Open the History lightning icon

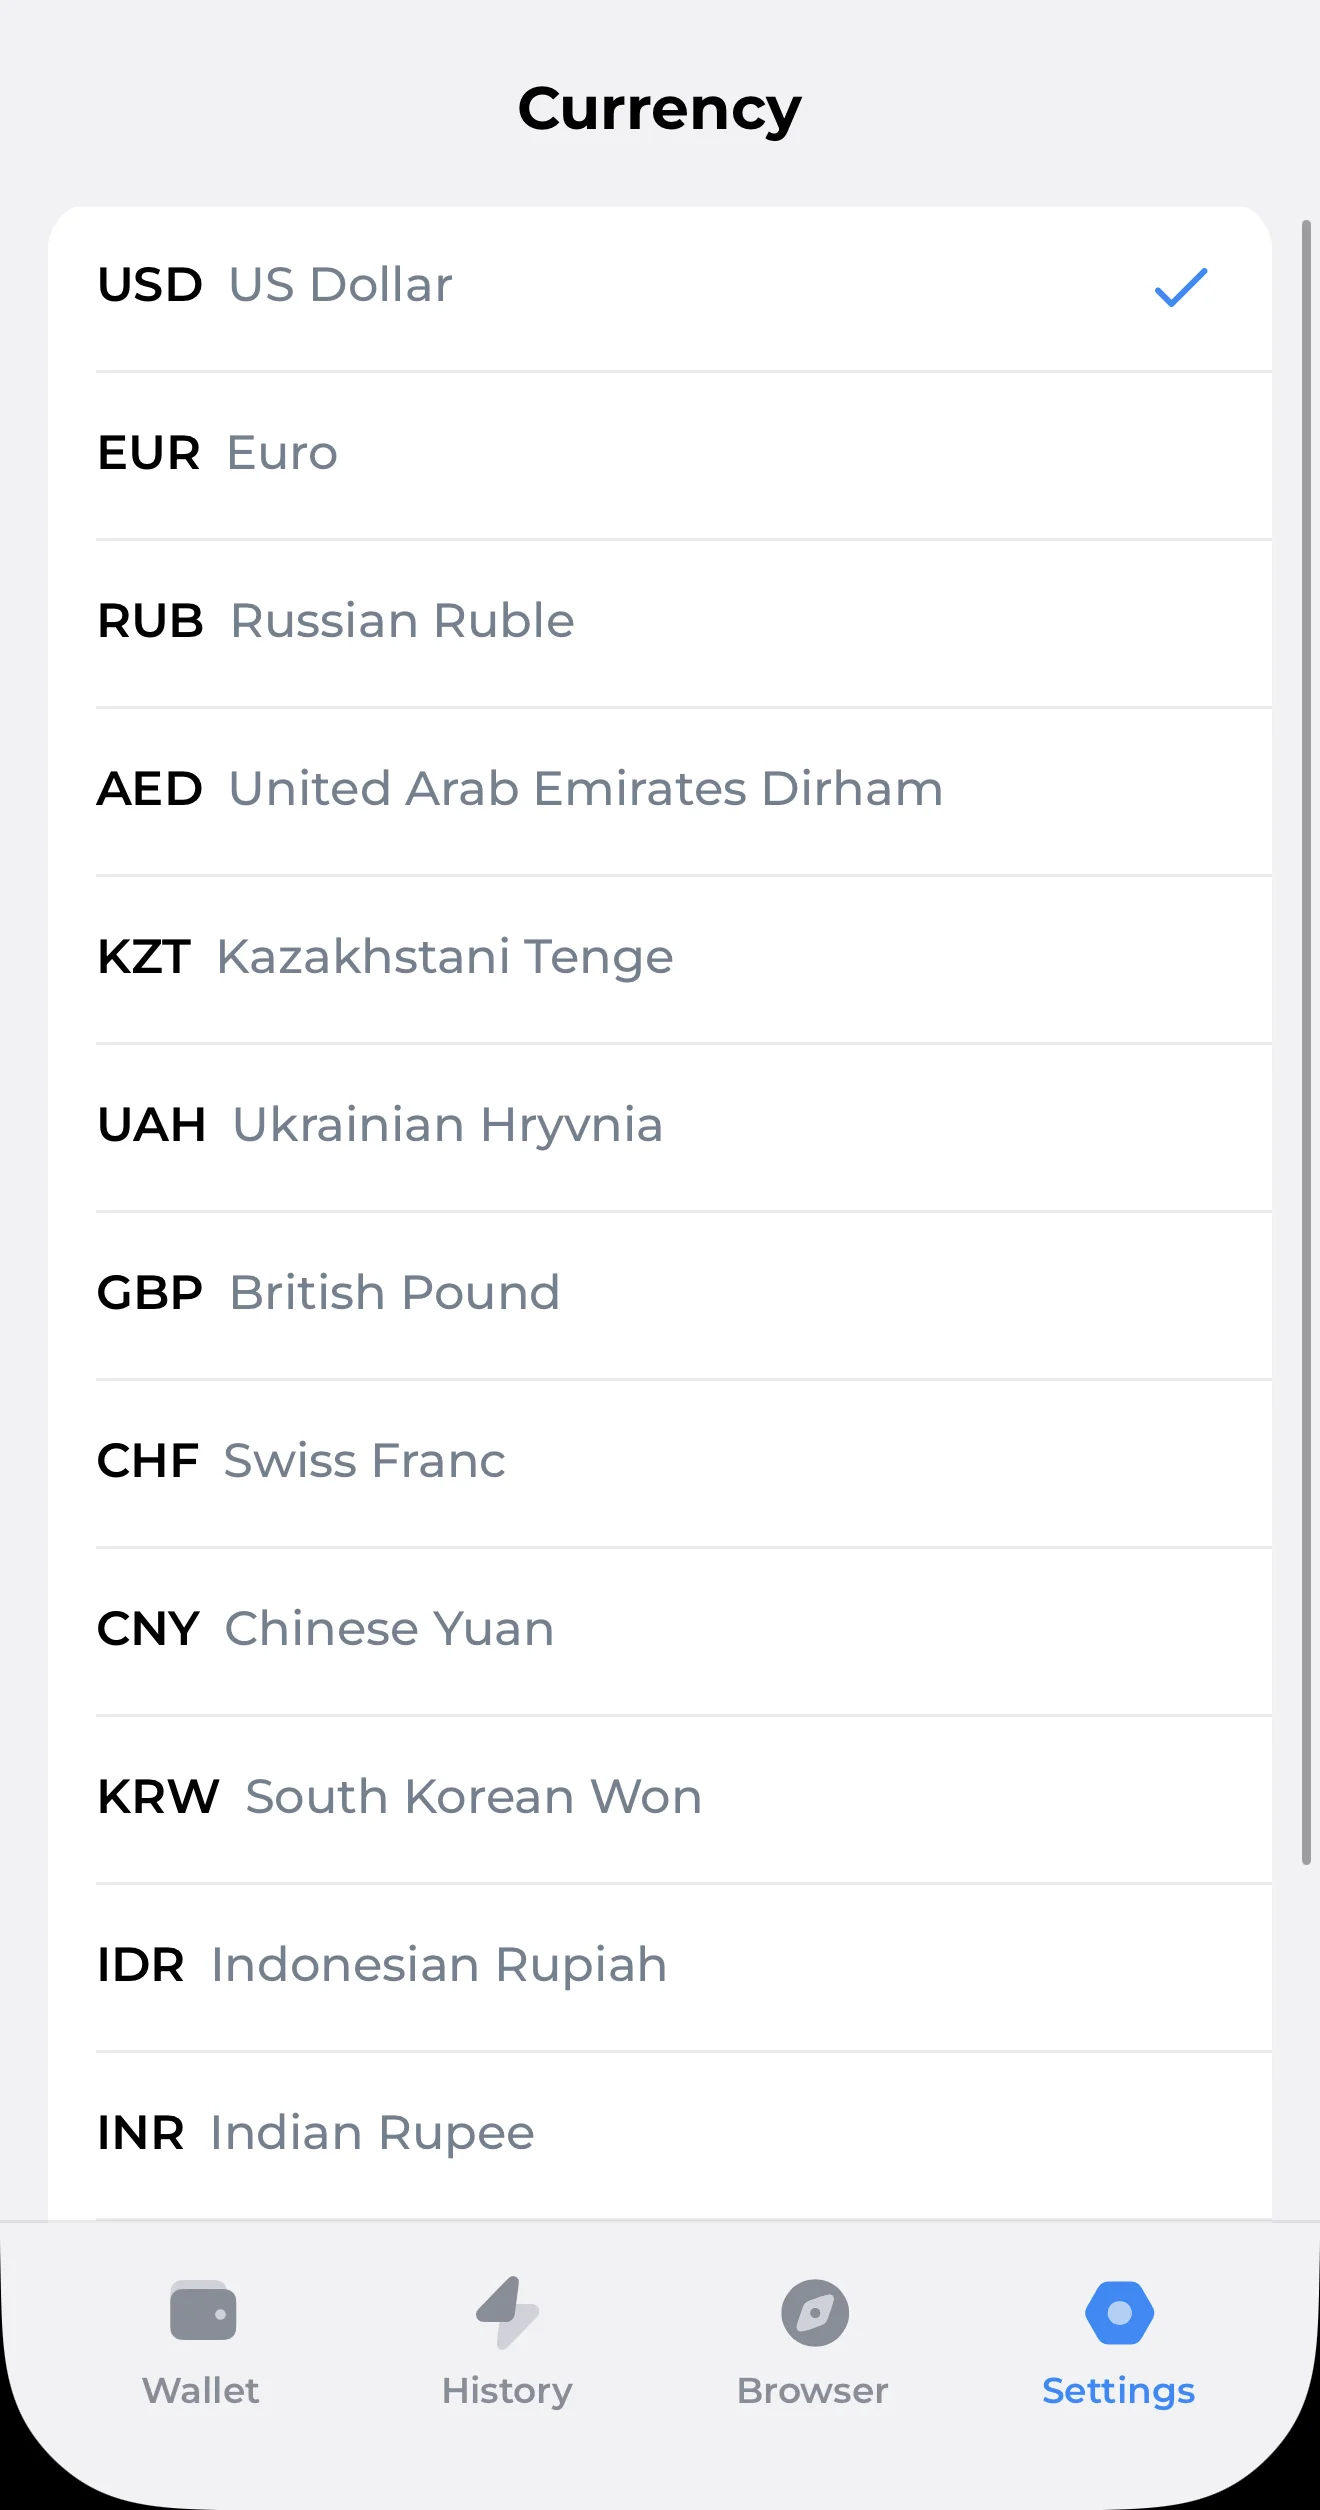pos(508,2312)
